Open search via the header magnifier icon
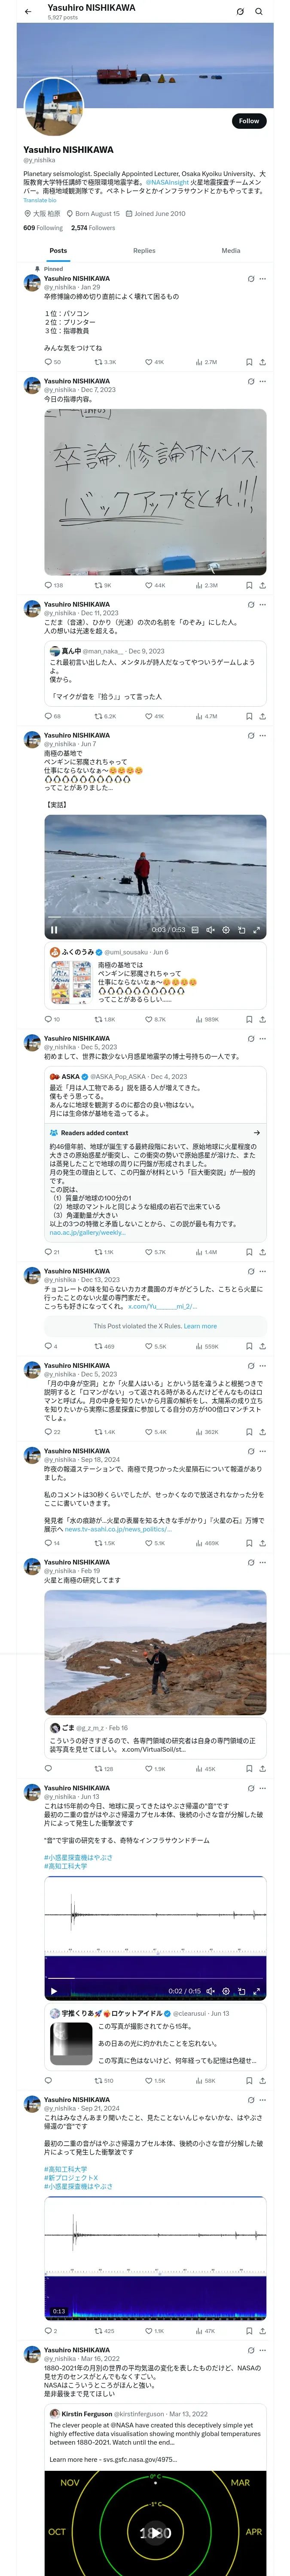The height and width of the screenshot is (2576, 290). (259, 12)
